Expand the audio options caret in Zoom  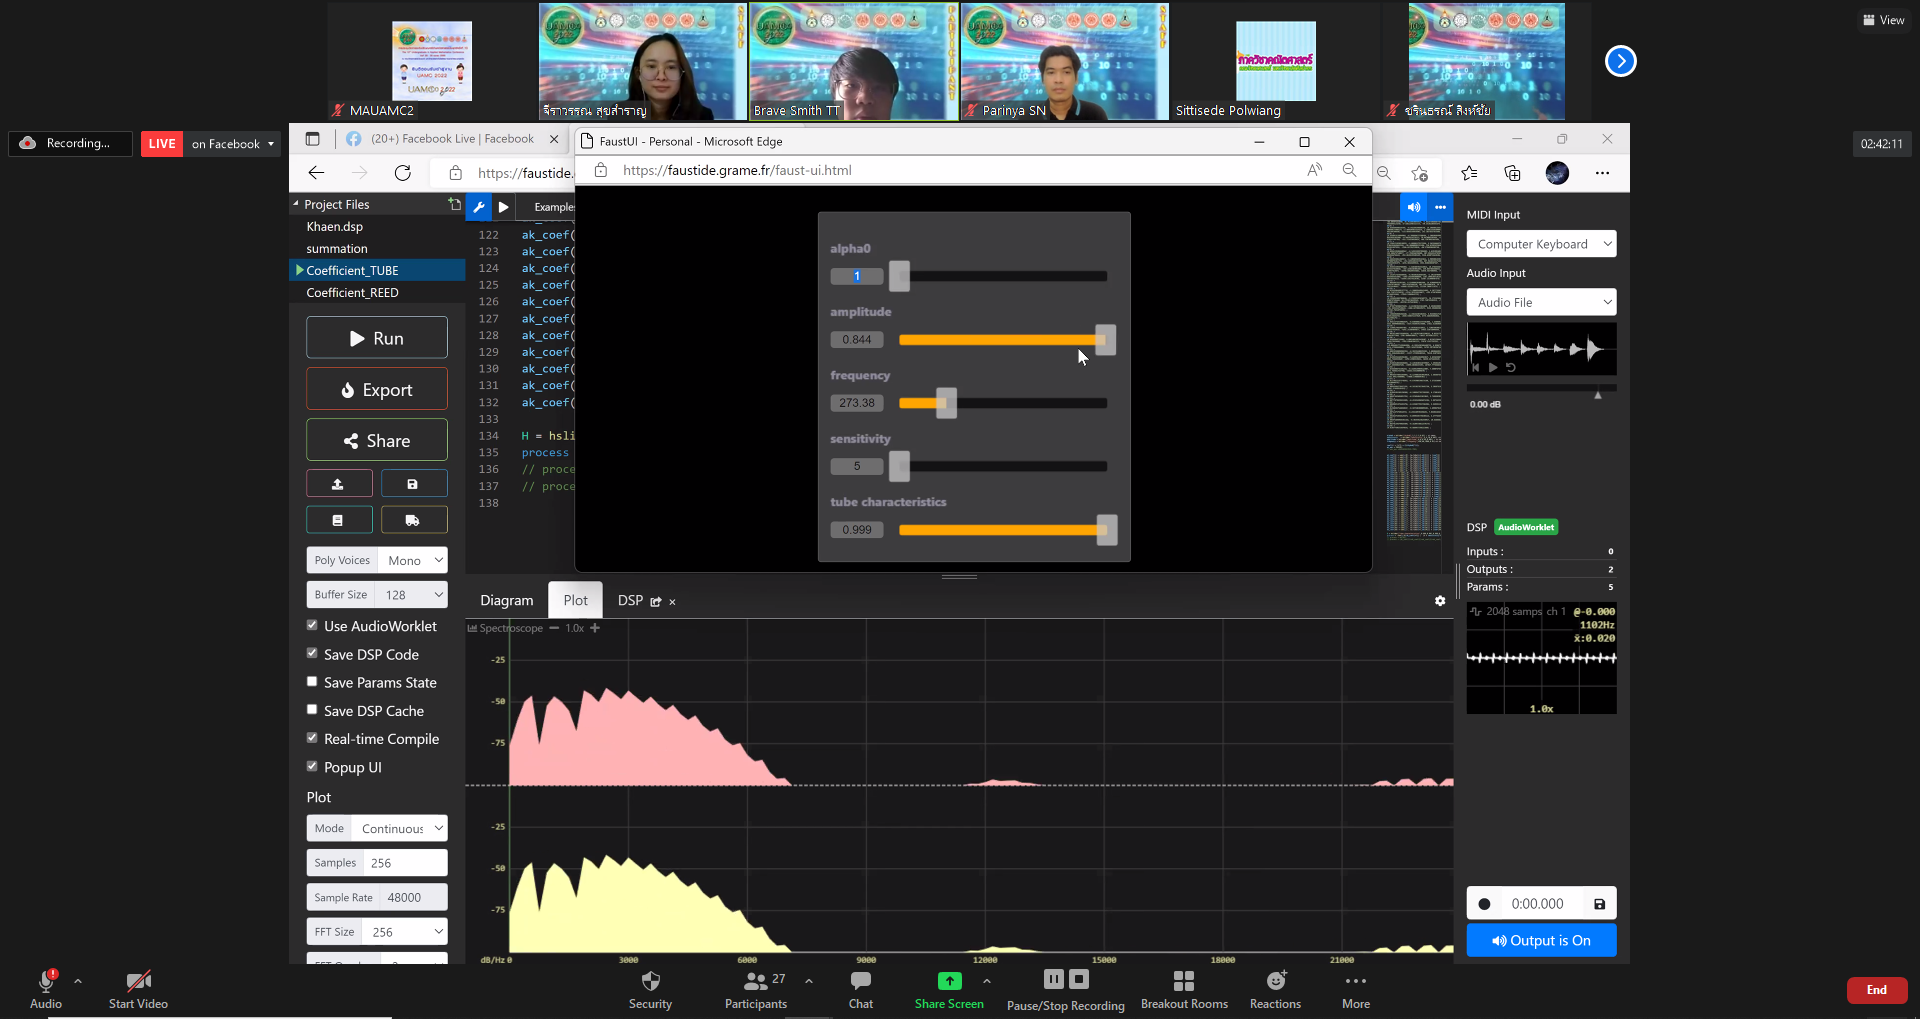78,981
